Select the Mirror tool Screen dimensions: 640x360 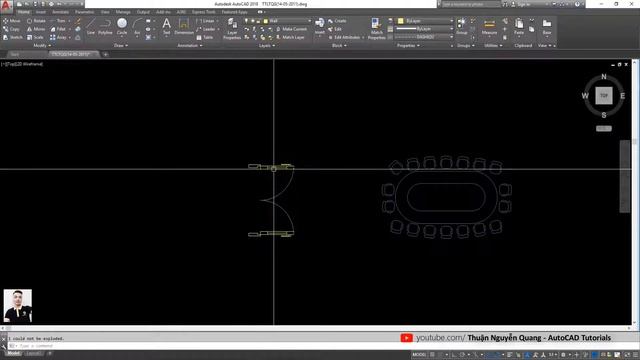pyautogui.click(x=36, y=29)
